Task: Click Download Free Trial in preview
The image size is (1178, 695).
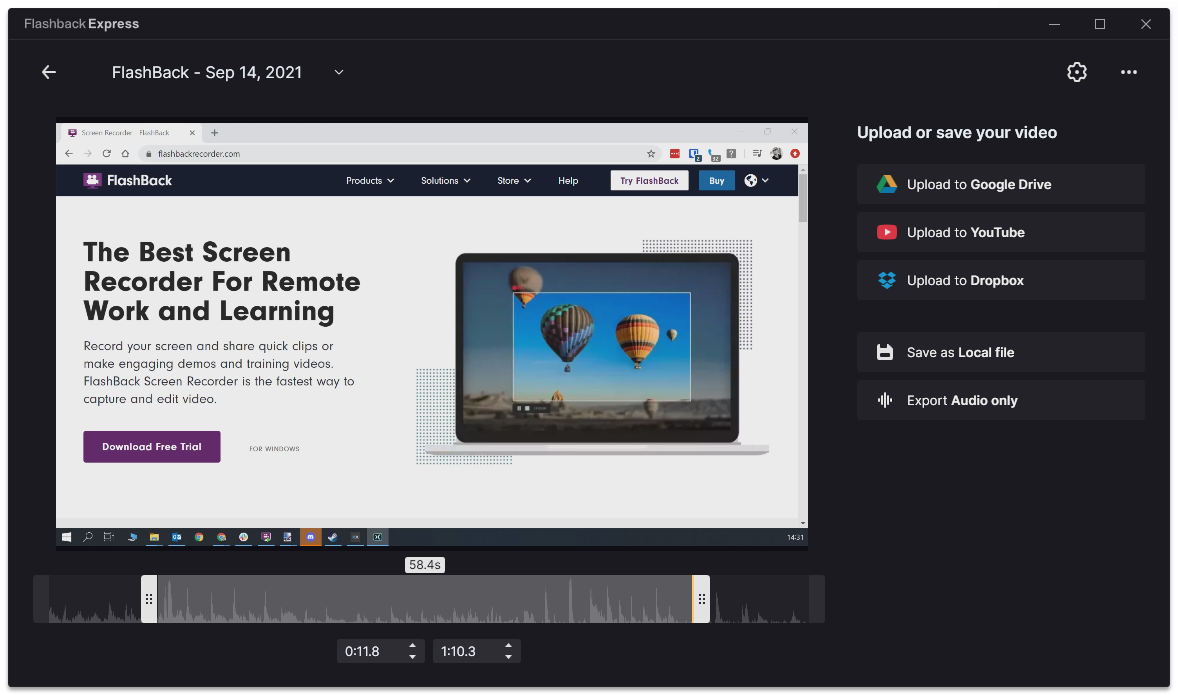Action: tap(152, 446)
